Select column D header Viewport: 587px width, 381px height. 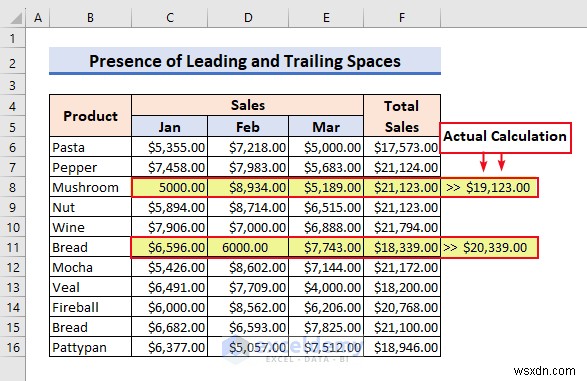click(x=248, y=18)
